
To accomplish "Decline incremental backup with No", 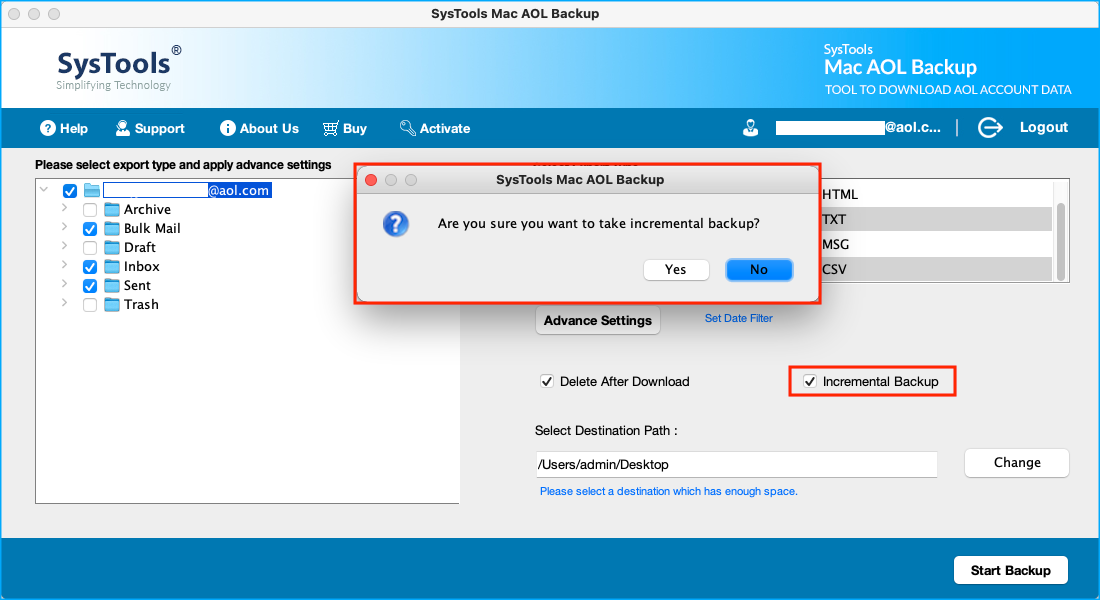I will click(759, 269).
